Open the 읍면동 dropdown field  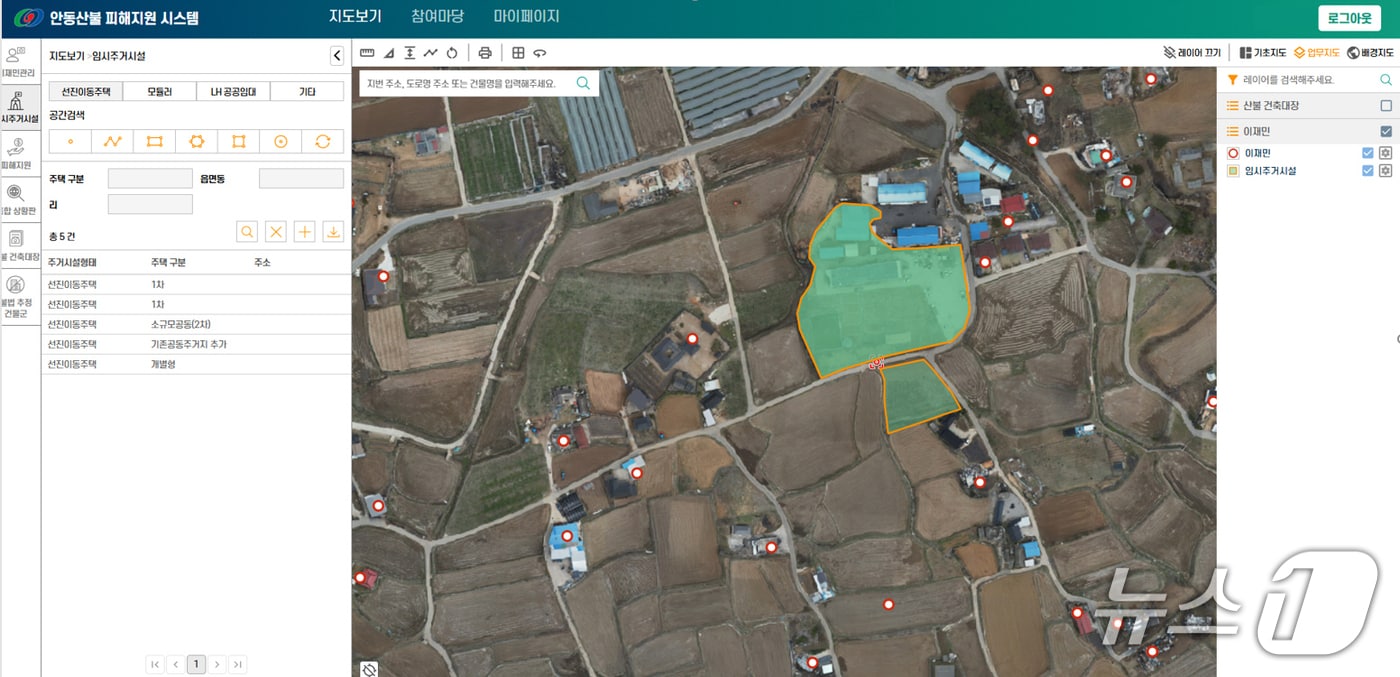(x=301, y=179)
